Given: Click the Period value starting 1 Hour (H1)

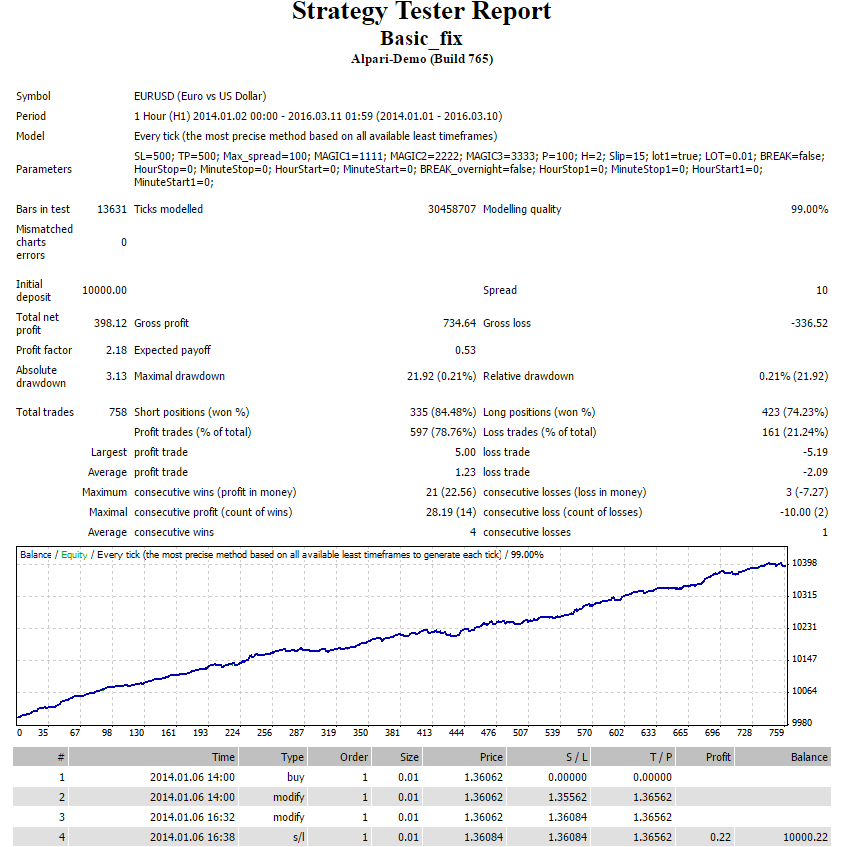Looking at the screenshot, I should (x=318, y=116).
